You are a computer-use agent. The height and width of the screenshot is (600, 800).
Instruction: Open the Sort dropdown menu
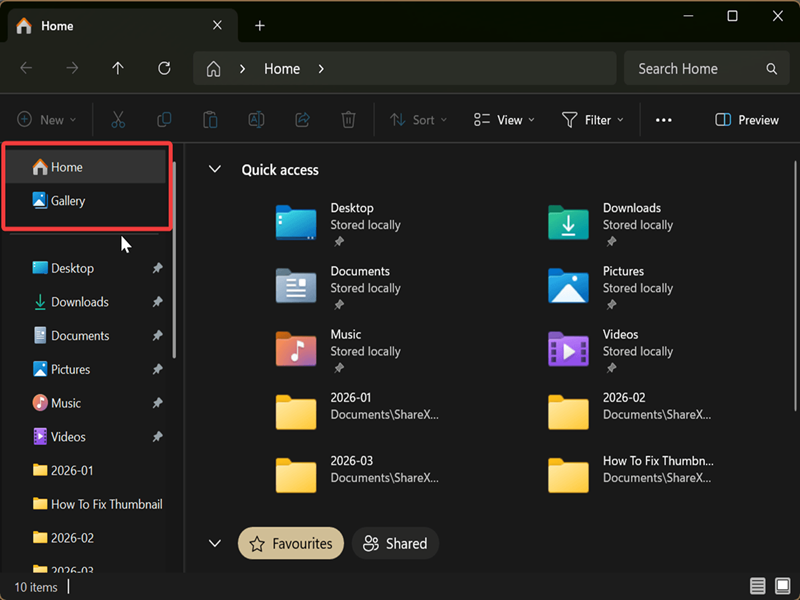[419, 120]
